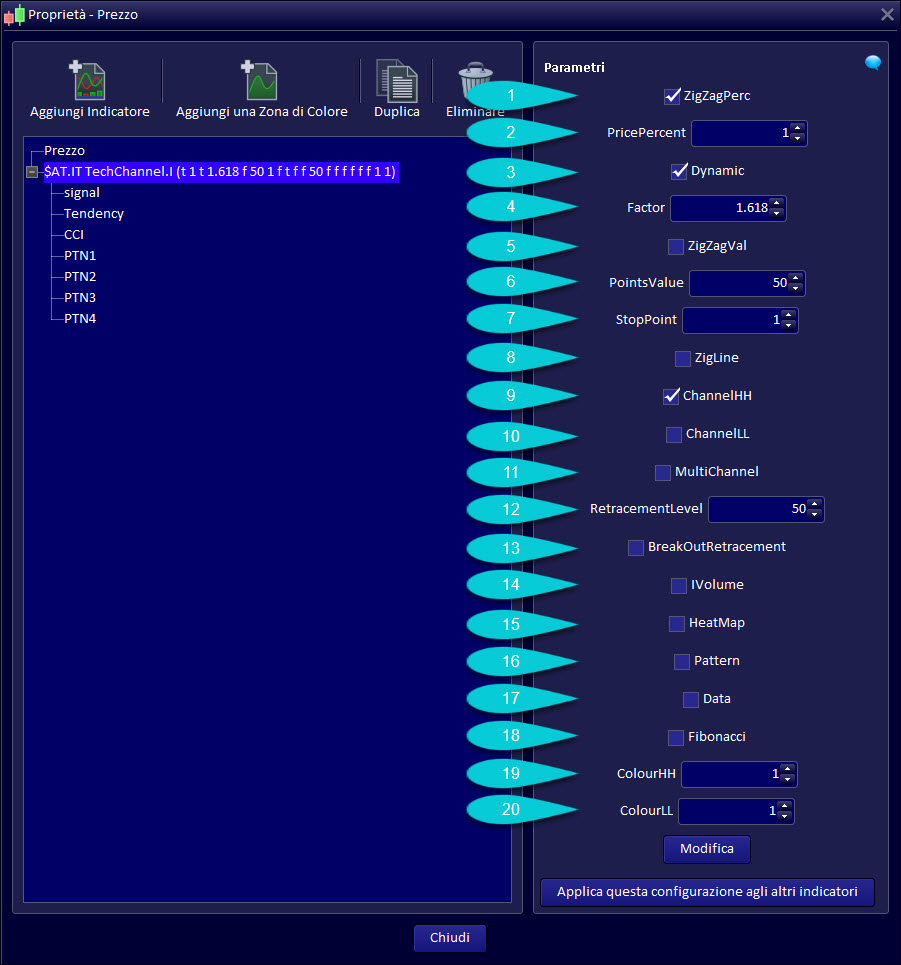This screenshot has height=965, width=901.
Task: Select the PTN1 tree item
Action: click(80, 255)
